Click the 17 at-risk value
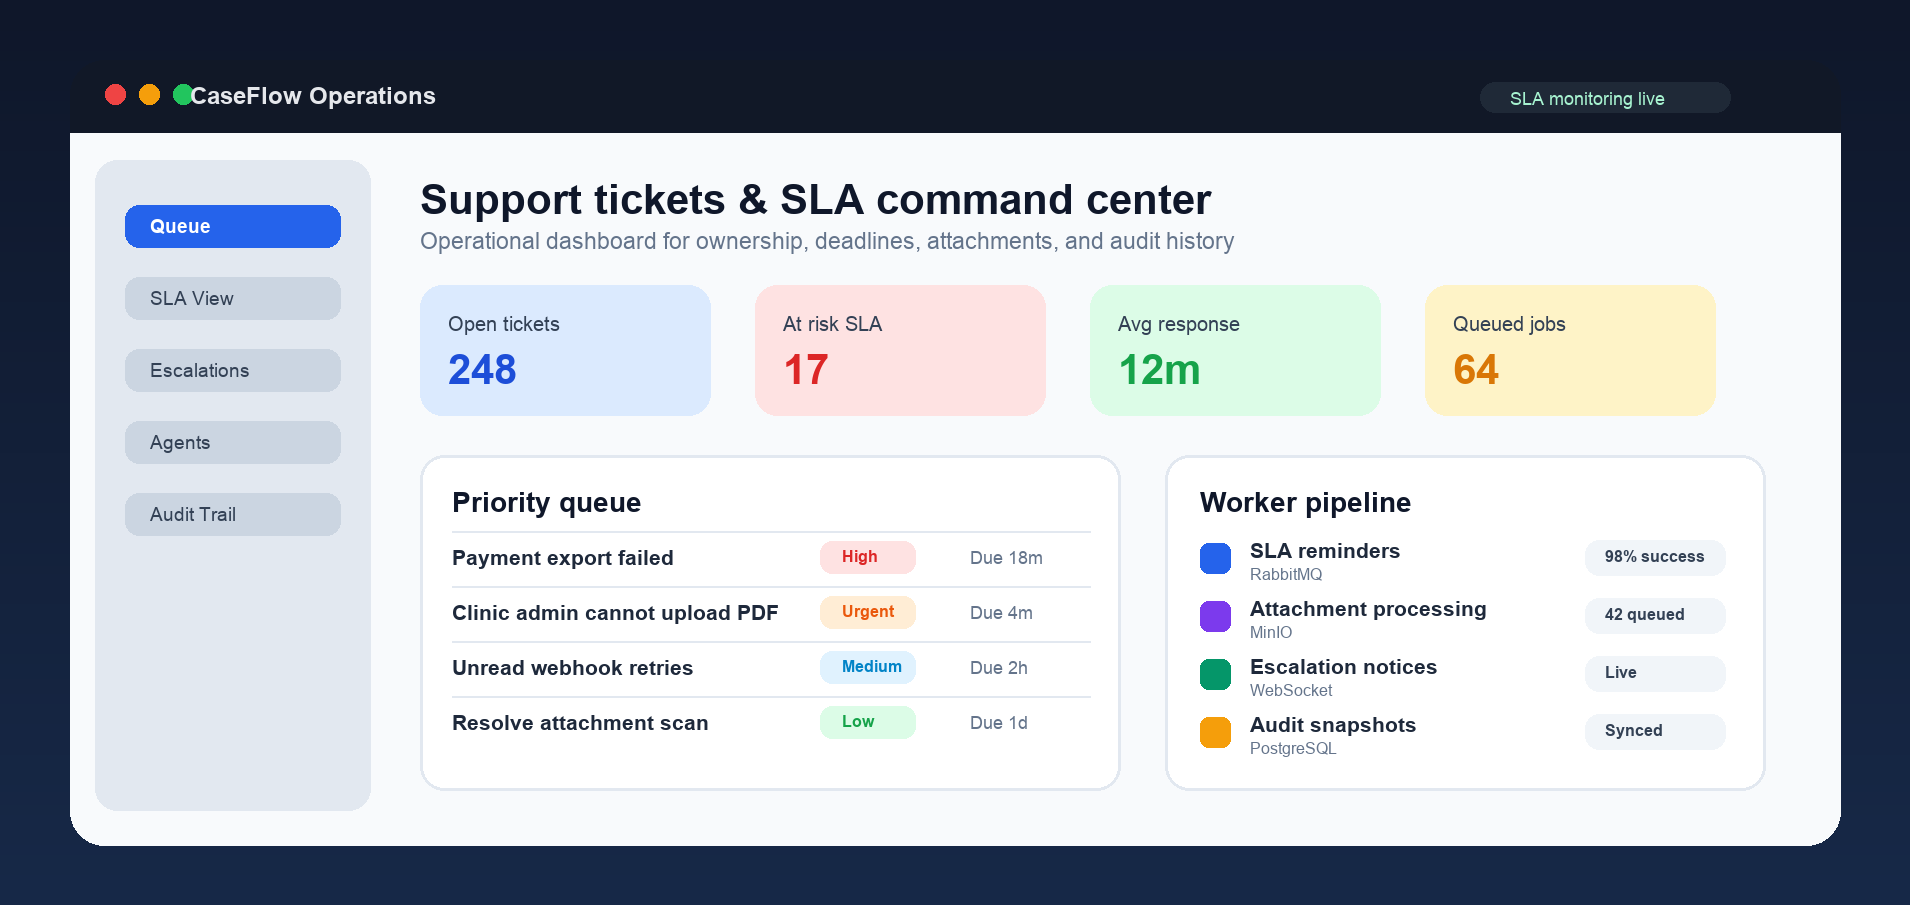Viewport: 1910px width, 905px height. (806, 370)
